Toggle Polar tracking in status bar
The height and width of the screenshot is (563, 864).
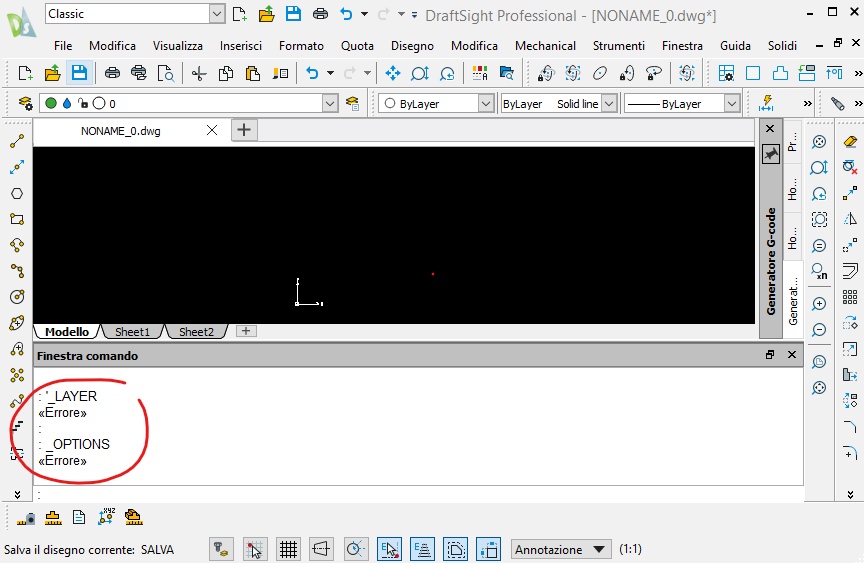click(x=355, y=549)
